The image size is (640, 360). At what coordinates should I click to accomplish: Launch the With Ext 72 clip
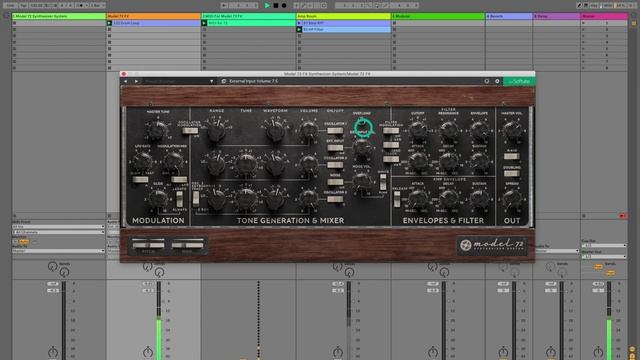(204, 23)
